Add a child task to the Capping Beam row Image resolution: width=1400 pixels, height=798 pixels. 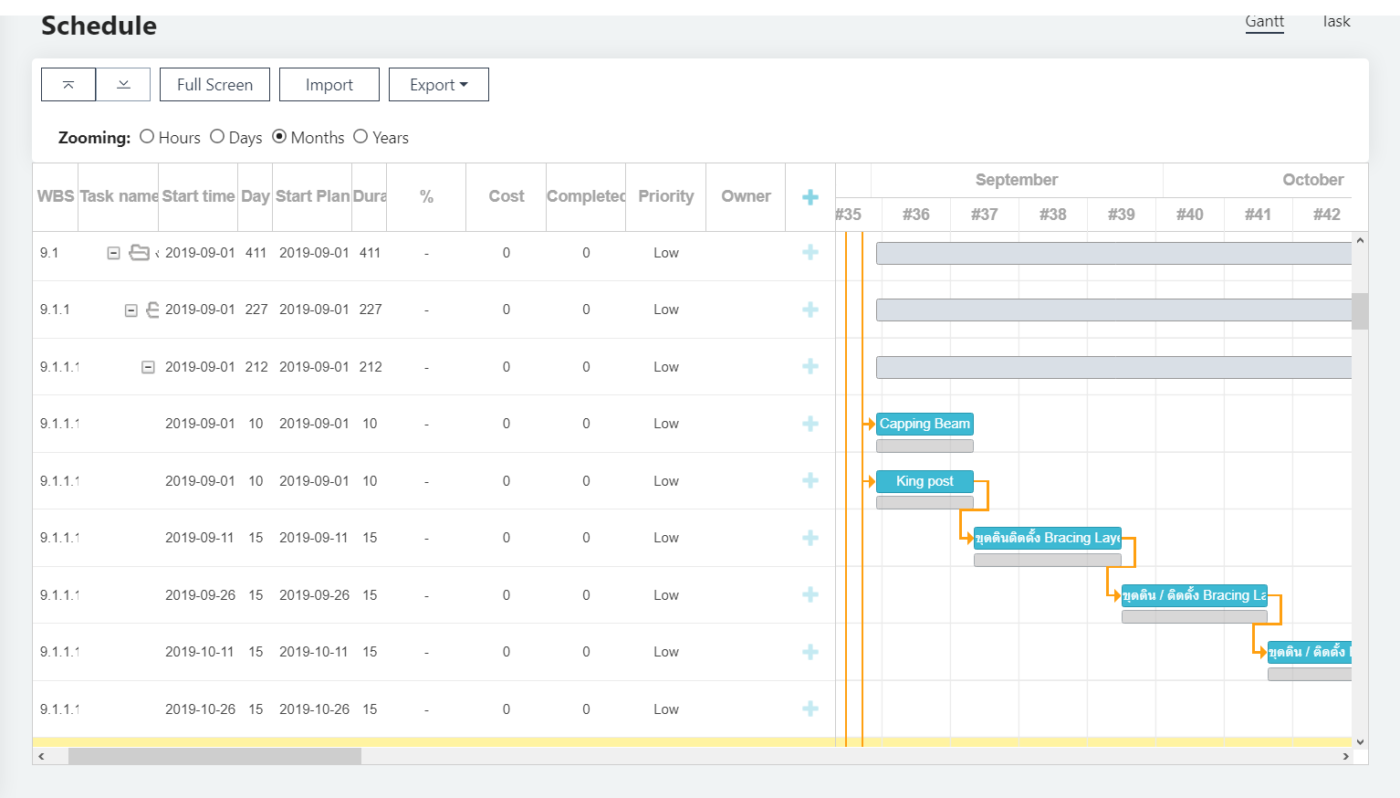coord(810,423)
